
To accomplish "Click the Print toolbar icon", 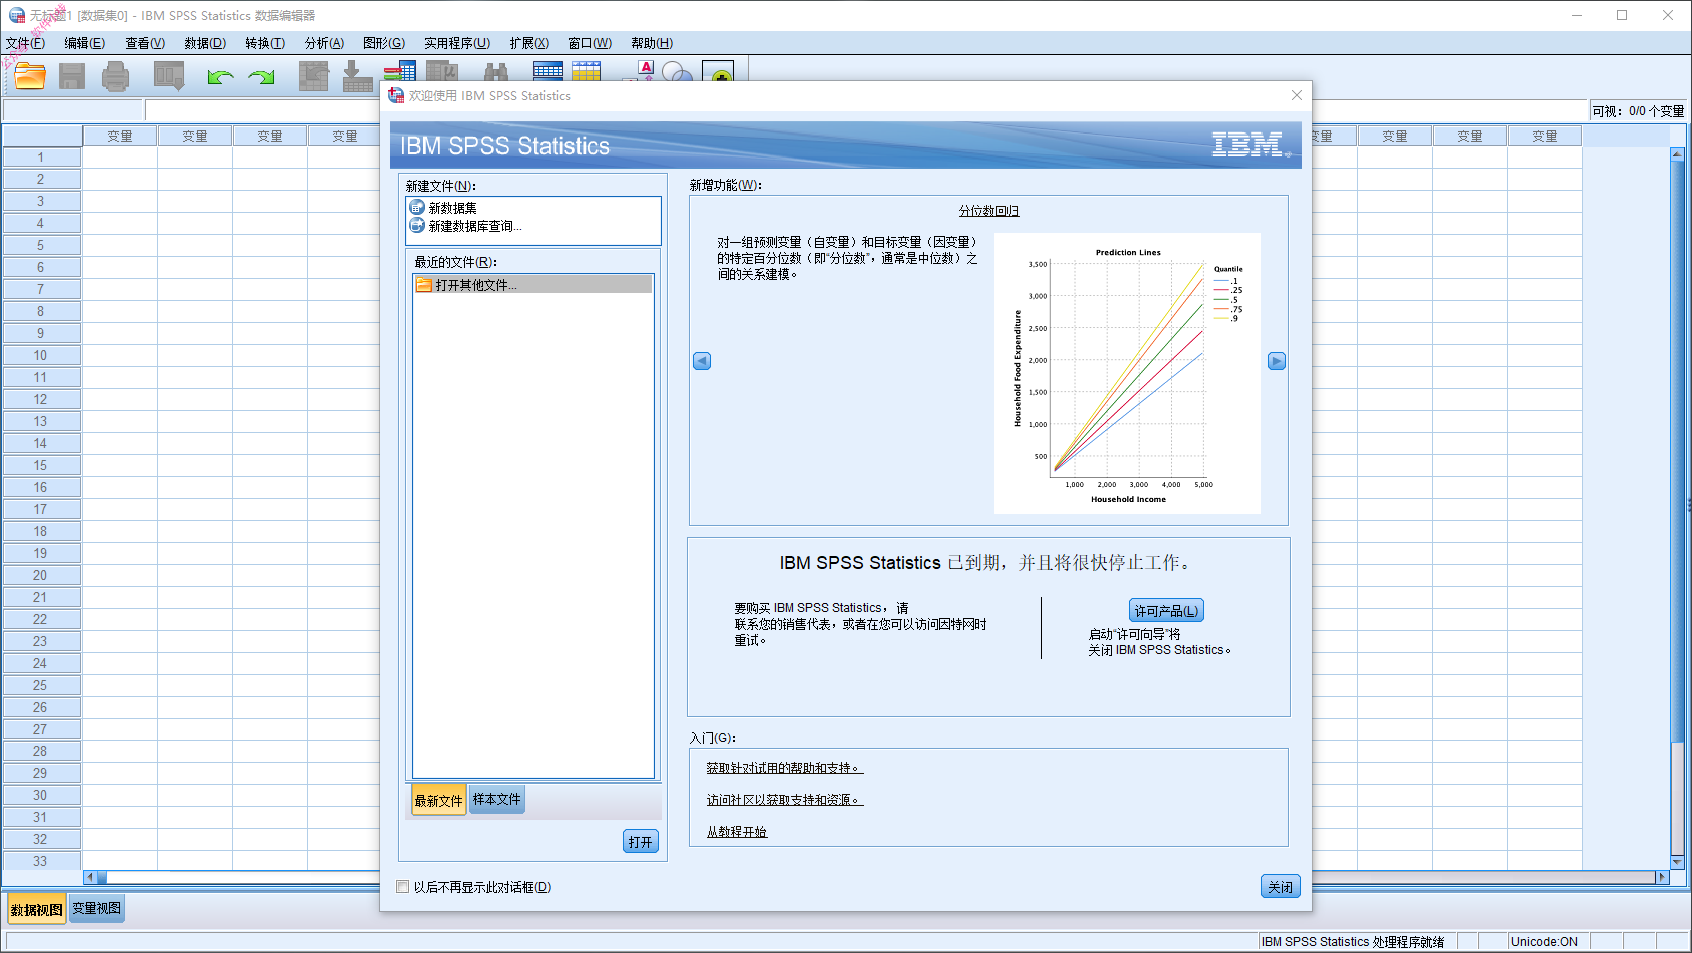I will (116, 76).
